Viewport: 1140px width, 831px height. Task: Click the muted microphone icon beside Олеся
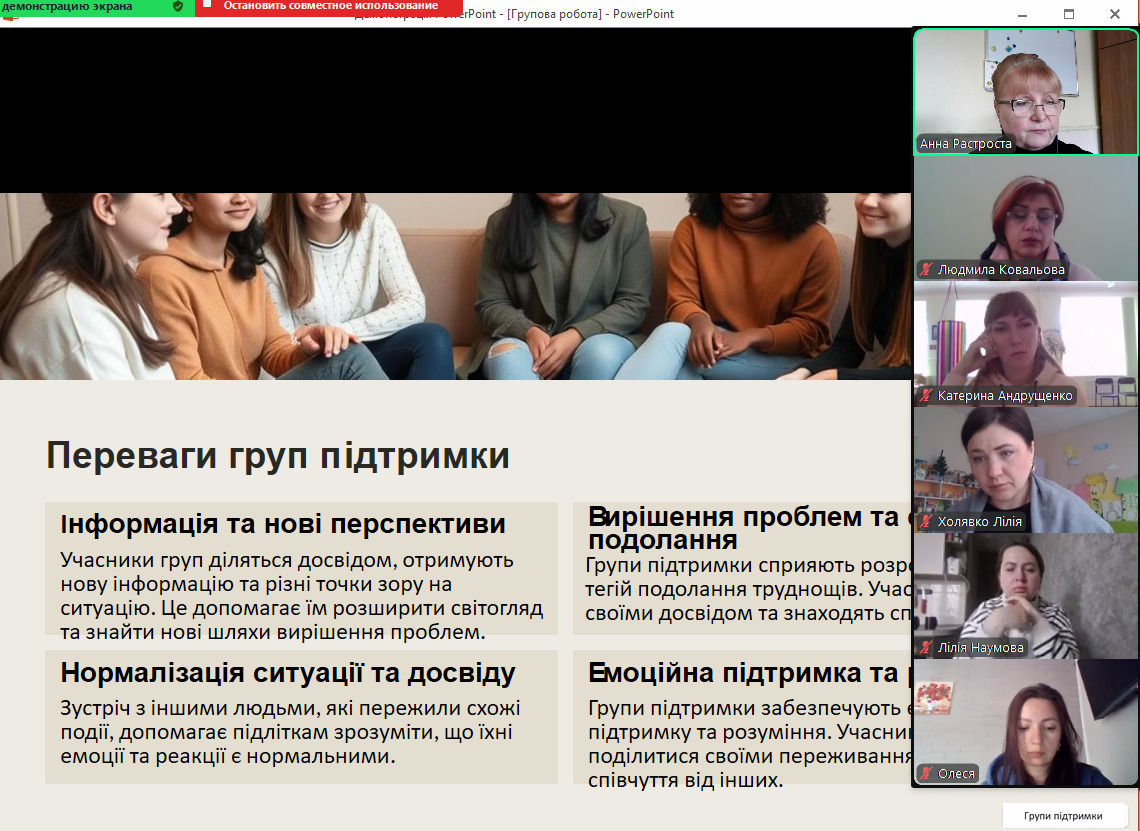click(x=926, y=774)
